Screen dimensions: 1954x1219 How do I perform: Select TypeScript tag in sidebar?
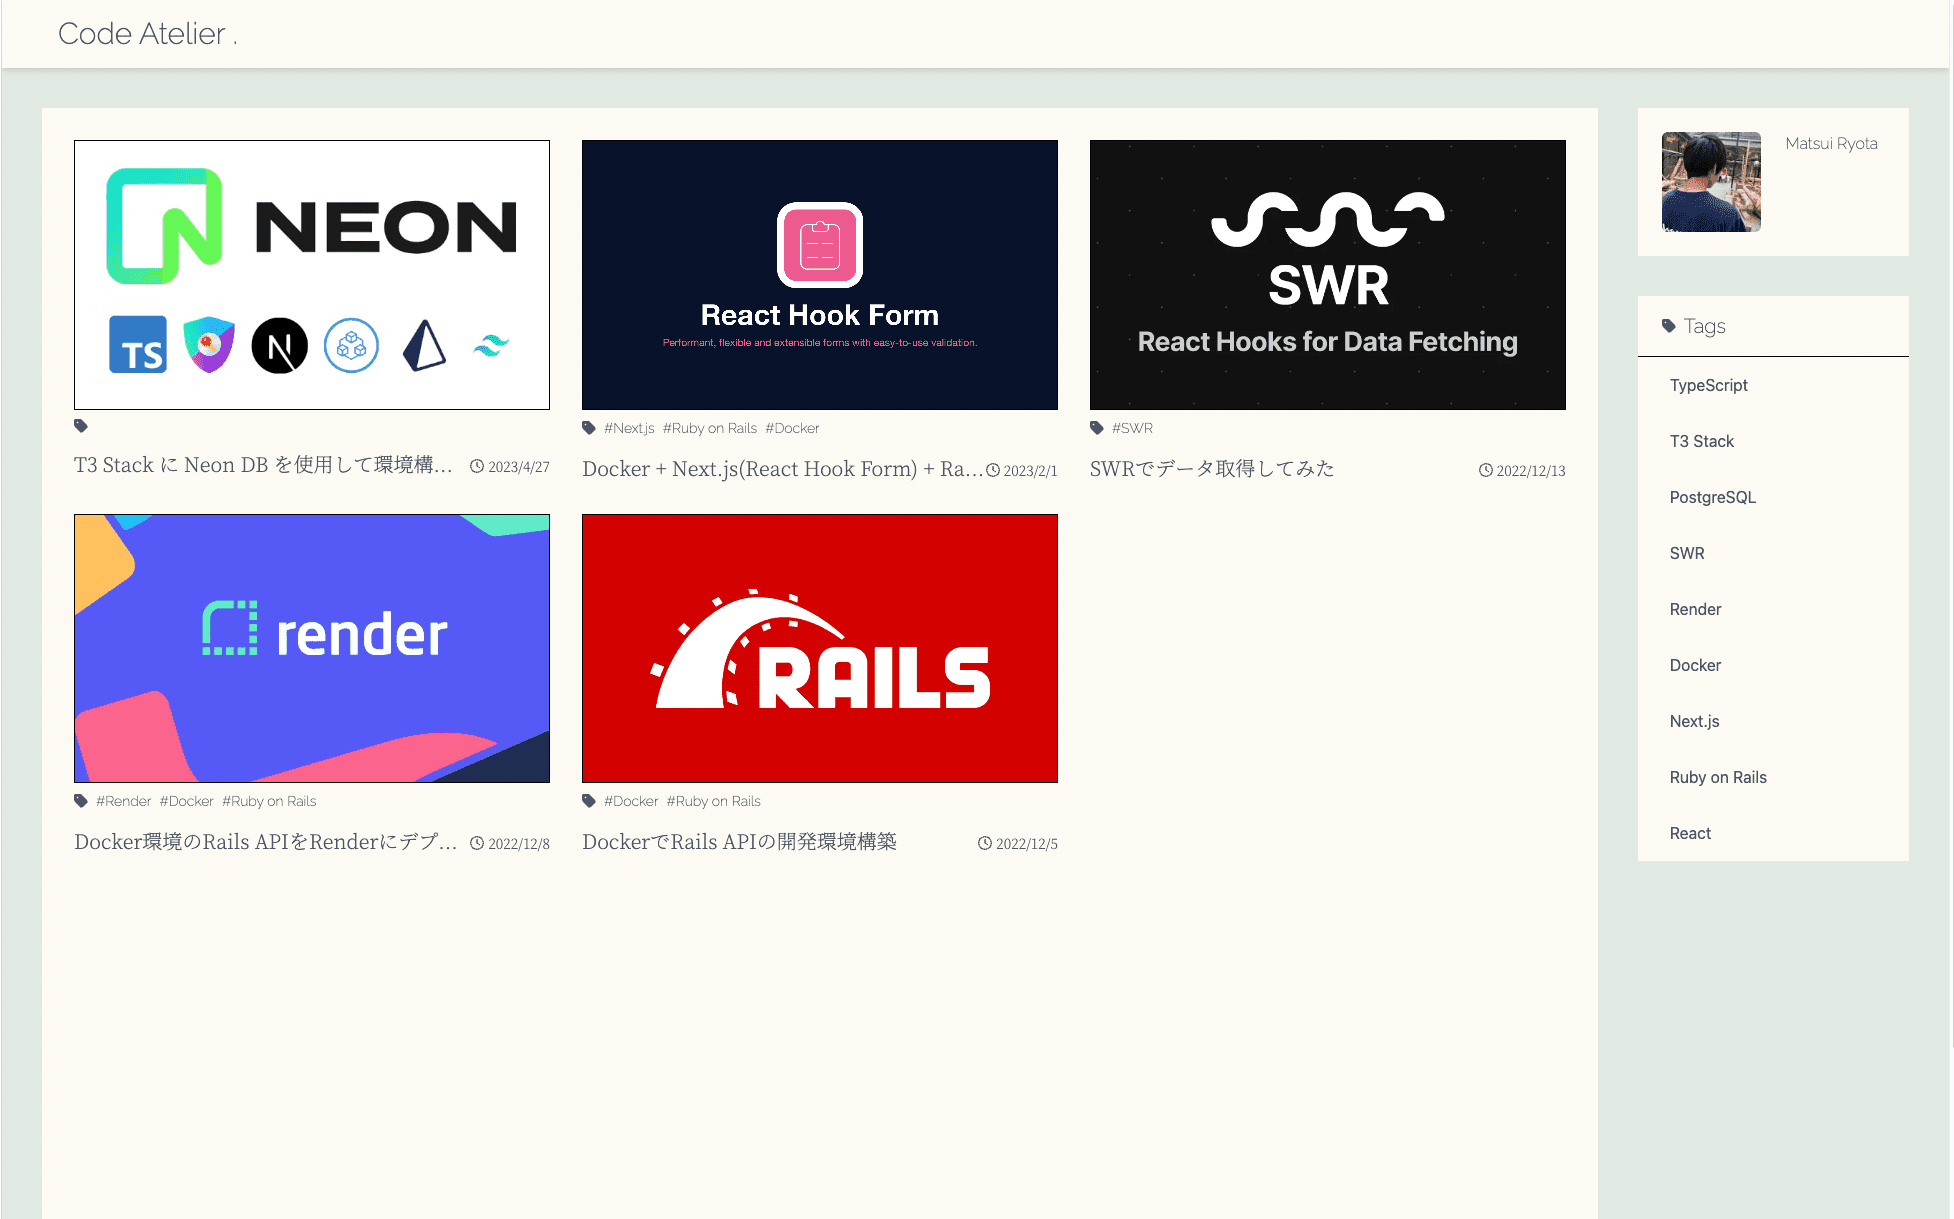[1708, 385]
